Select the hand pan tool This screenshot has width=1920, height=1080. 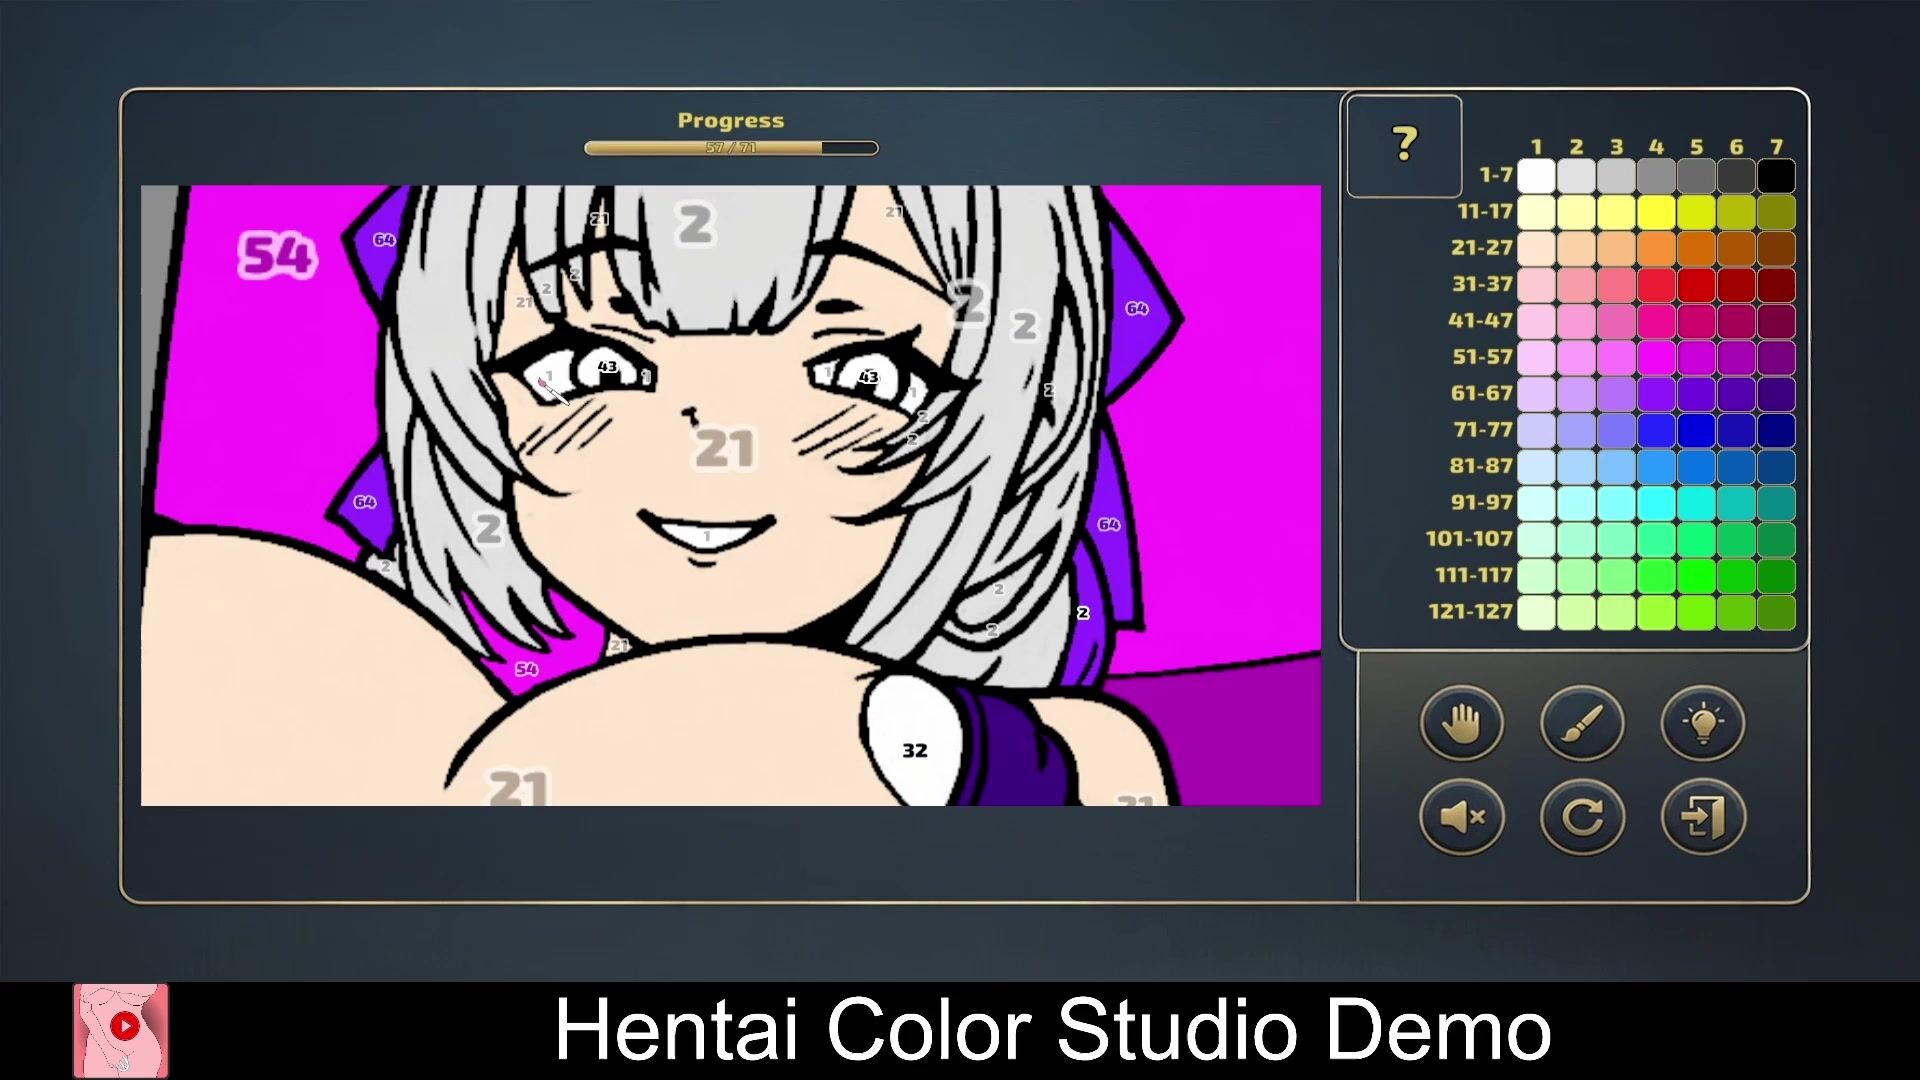(x=1461, y=722)
